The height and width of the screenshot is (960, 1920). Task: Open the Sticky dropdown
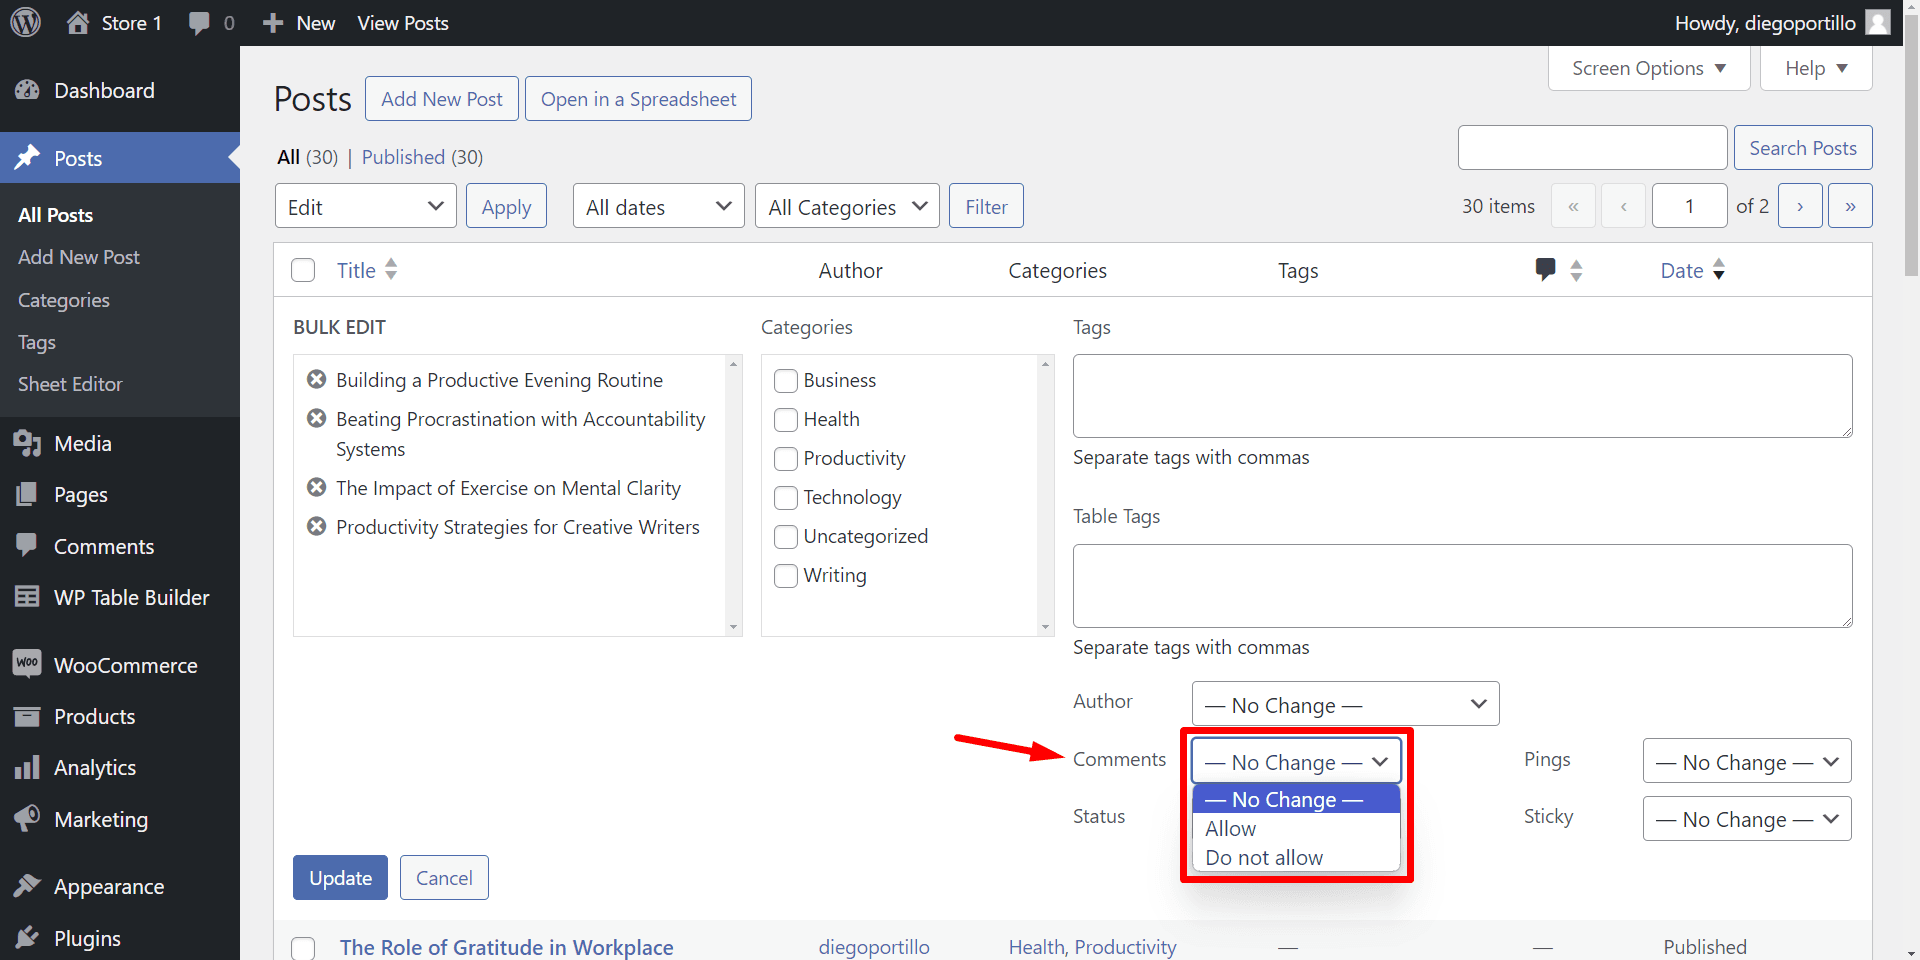1746,819
